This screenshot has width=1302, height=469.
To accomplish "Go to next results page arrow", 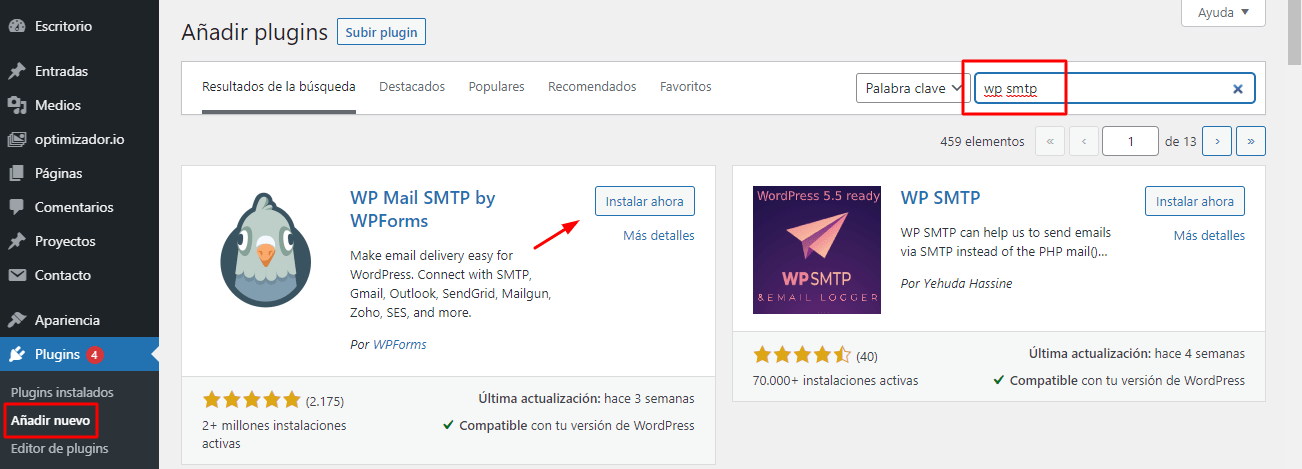I will coord(1216,141).
